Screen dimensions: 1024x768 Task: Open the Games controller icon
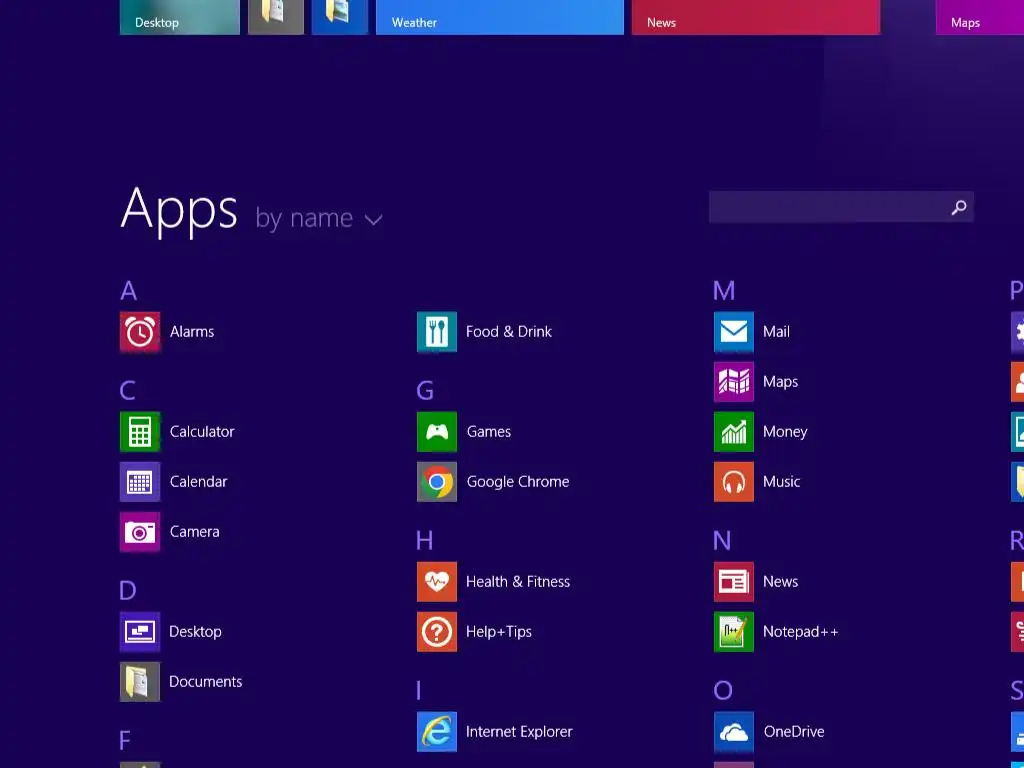tap(437, 432)
